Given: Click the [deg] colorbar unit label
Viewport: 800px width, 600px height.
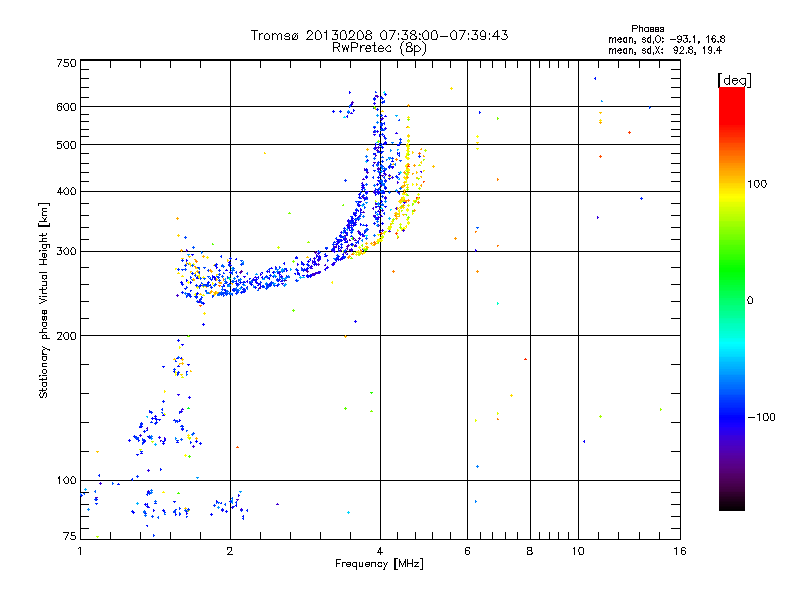Looking at the screenshot, I should tap(734, 80).
